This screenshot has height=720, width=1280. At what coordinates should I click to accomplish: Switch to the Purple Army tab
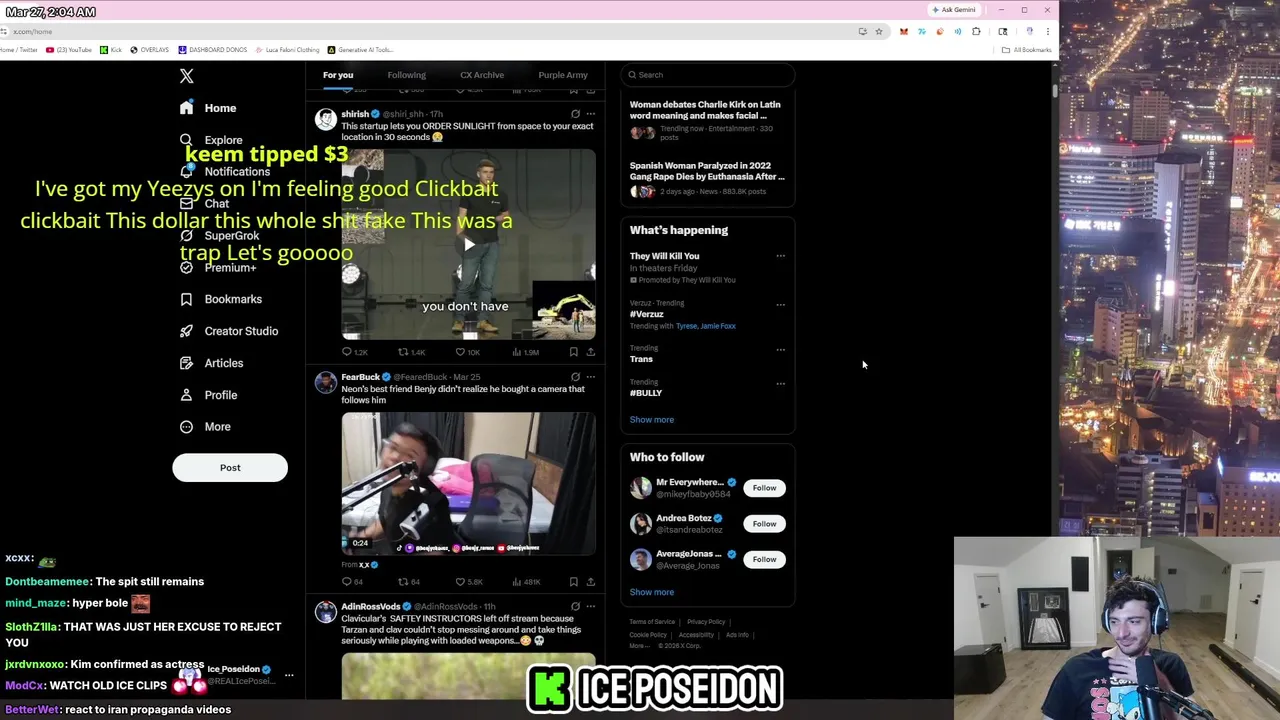(x=563, y=75)
